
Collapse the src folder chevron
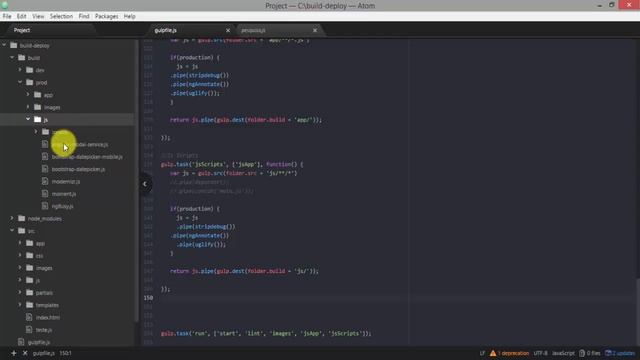coord(12,231)
